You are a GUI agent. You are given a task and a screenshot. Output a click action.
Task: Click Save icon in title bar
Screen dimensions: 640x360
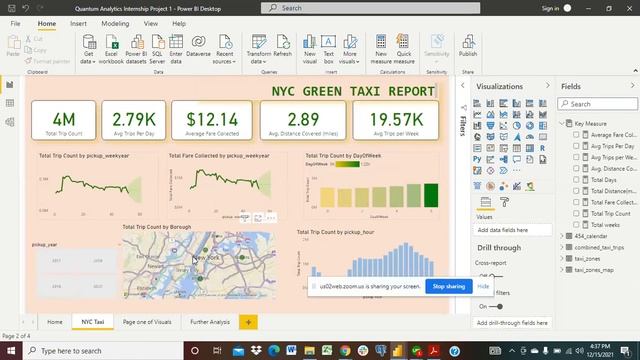pos(12,8)
